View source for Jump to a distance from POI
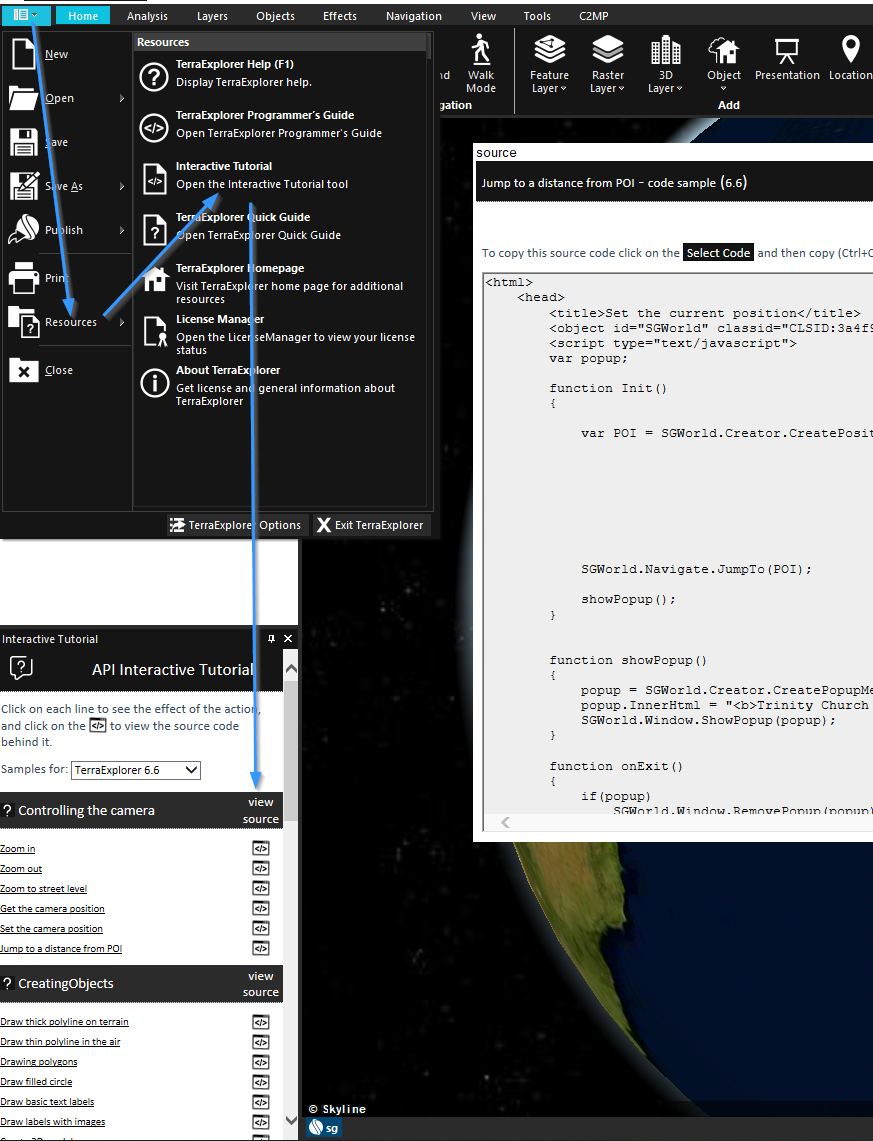Image resolution: width=873 pixels, height=1141 pixels. click(260, 948)
